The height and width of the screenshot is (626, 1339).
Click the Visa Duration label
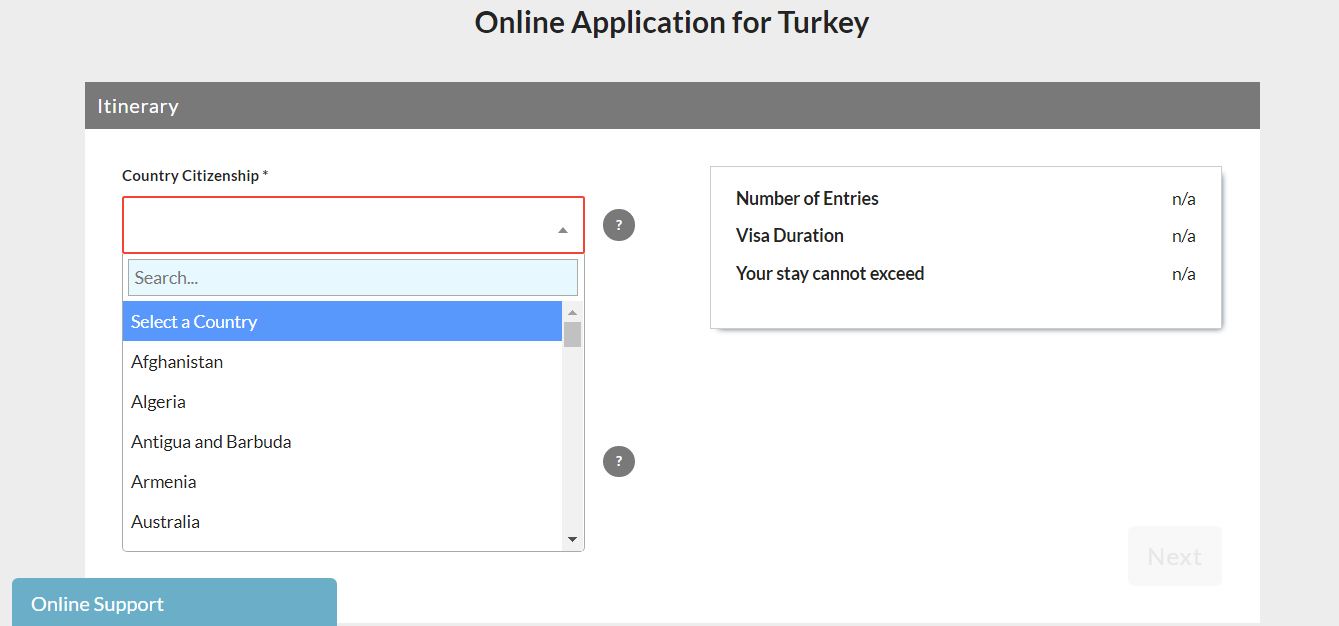click(x=790, y=235)
